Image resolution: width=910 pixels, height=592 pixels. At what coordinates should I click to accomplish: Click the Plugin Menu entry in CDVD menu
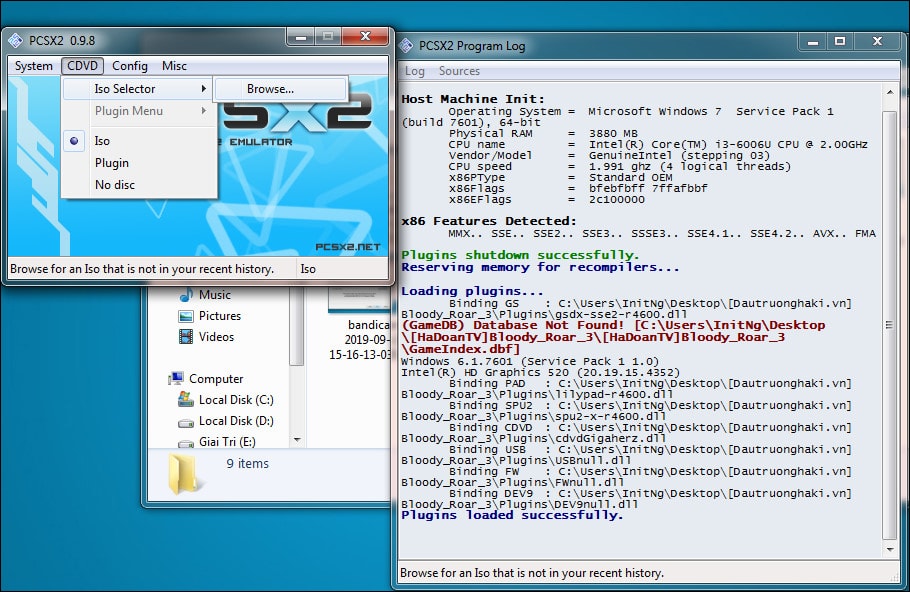(x=138, y=111)
